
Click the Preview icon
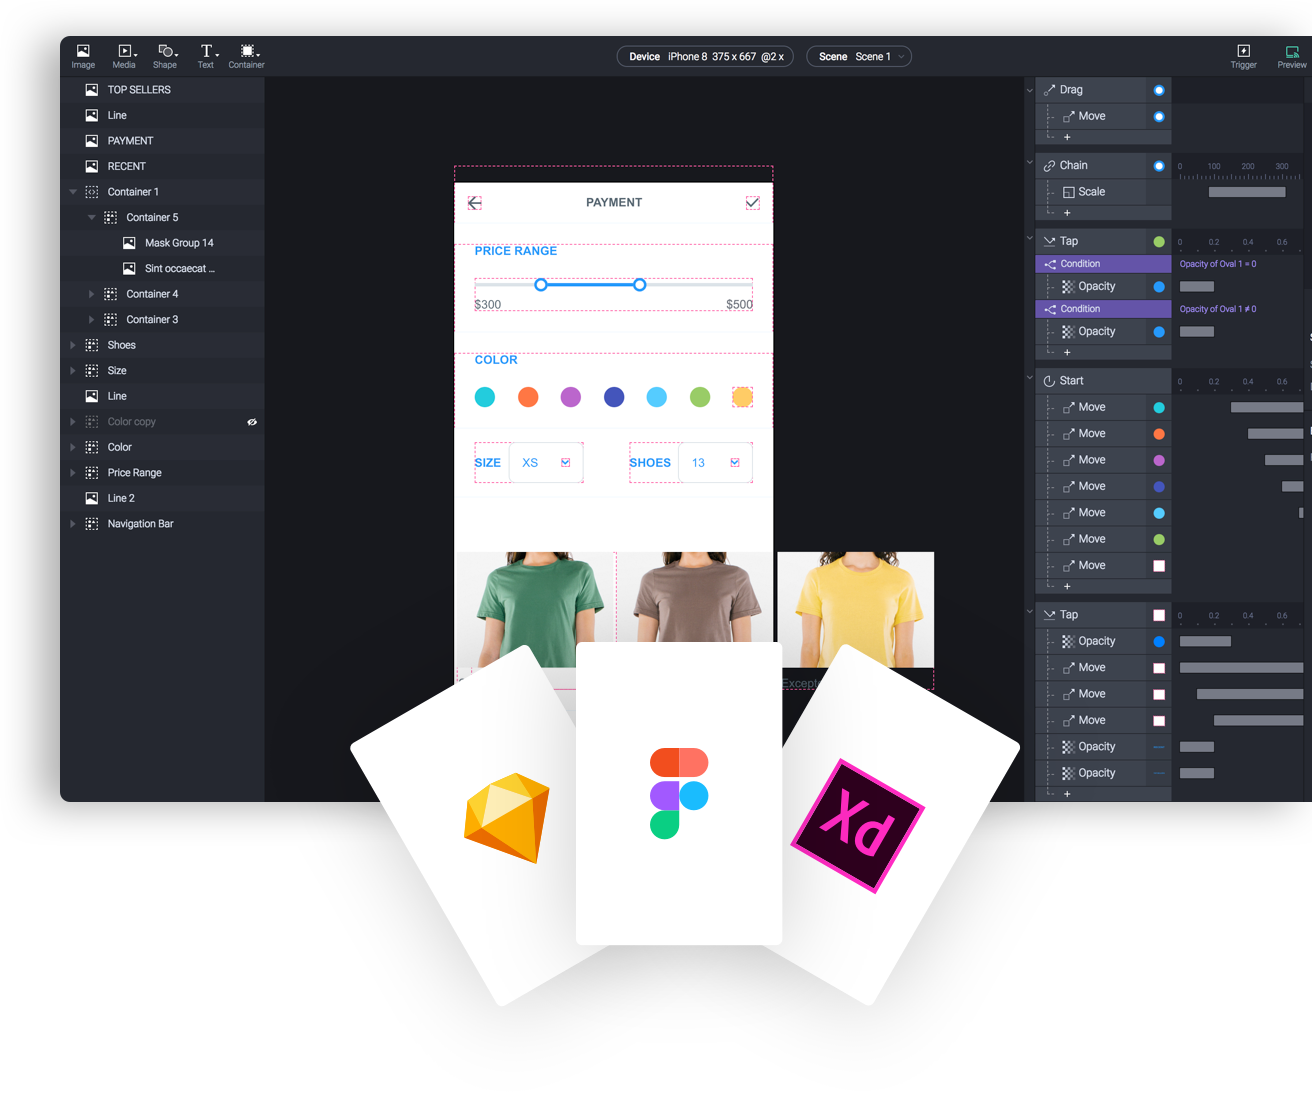(x=1292, y=56)
